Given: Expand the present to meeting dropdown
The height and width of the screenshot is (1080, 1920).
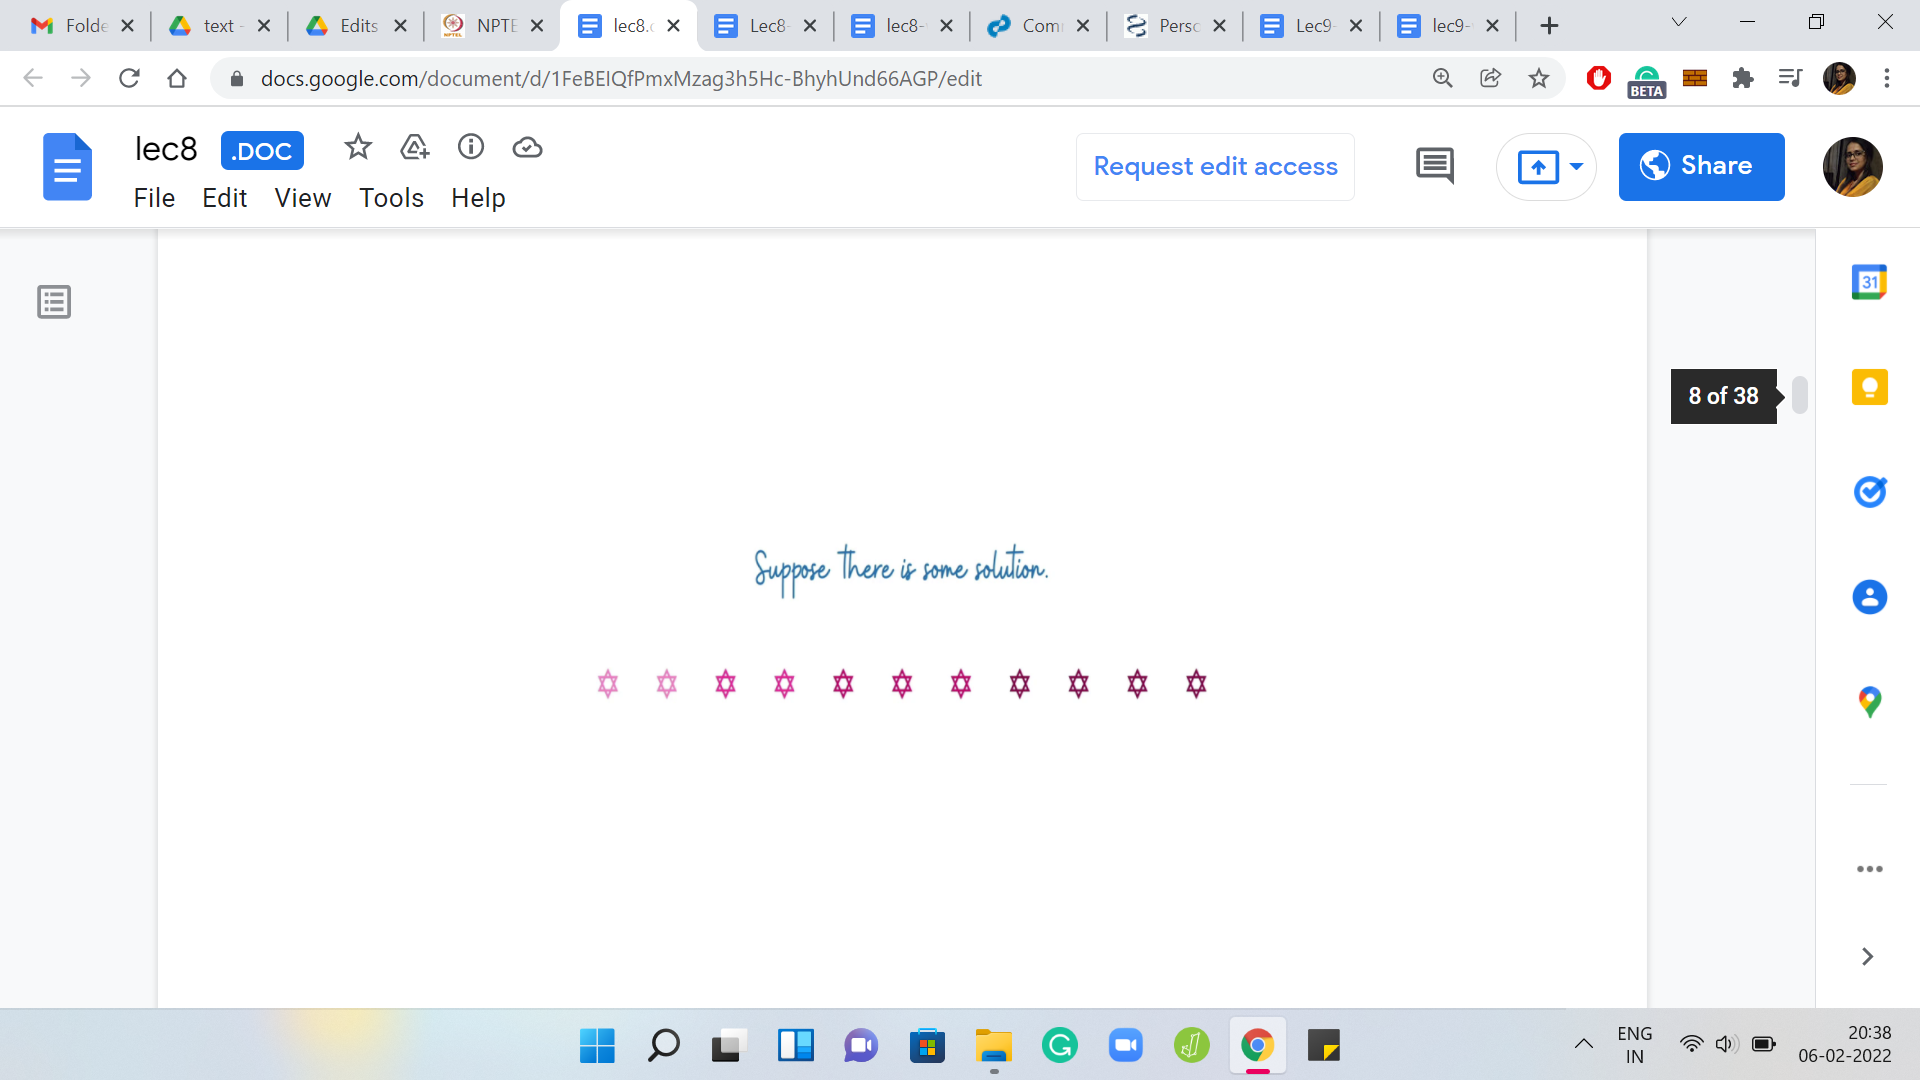Looking at the screenshot, I should tap(1577, 166).
